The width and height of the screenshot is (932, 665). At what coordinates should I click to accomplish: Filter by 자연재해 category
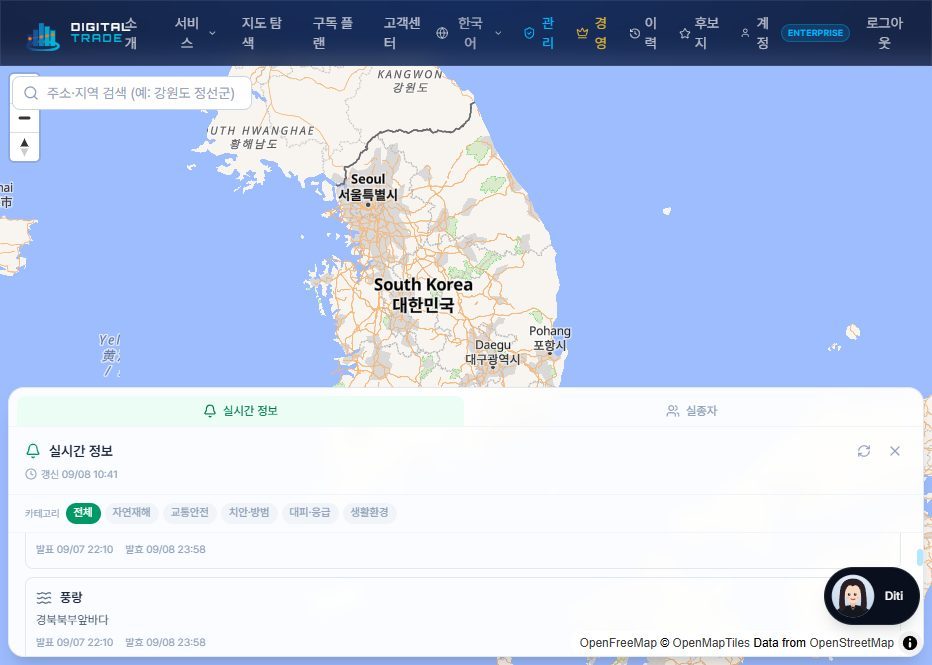[x=131, y=513]
